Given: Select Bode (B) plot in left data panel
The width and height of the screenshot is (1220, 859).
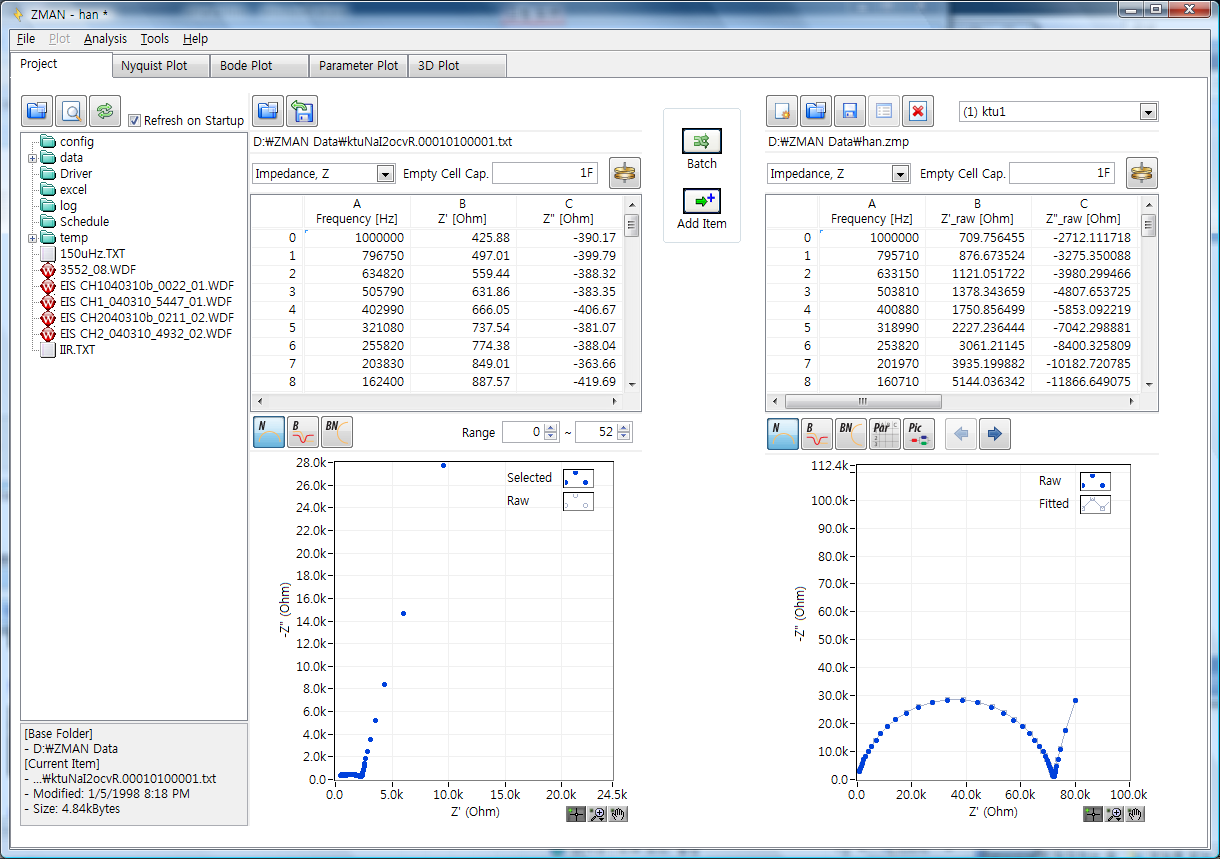Looking at the screenshot, I should (x=302, y=432).
